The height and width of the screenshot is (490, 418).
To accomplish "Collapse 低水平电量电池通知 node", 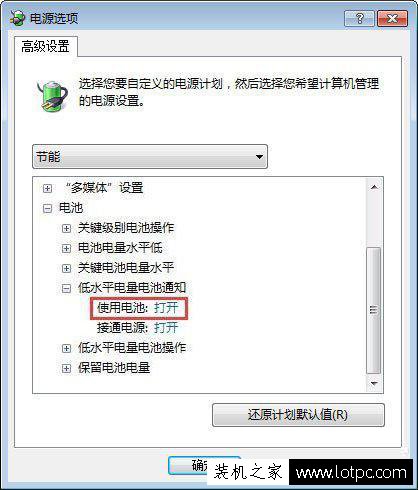I will (x=66, y=288).
